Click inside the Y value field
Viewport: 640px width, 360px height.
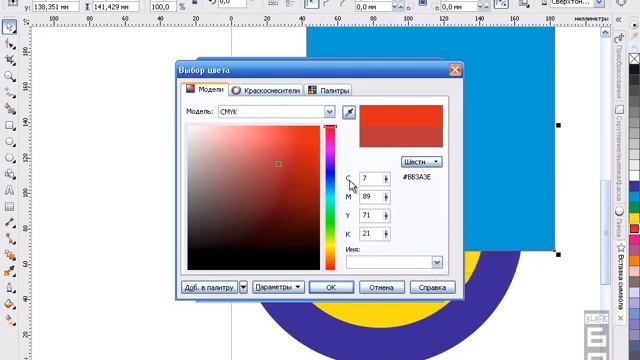371,216
